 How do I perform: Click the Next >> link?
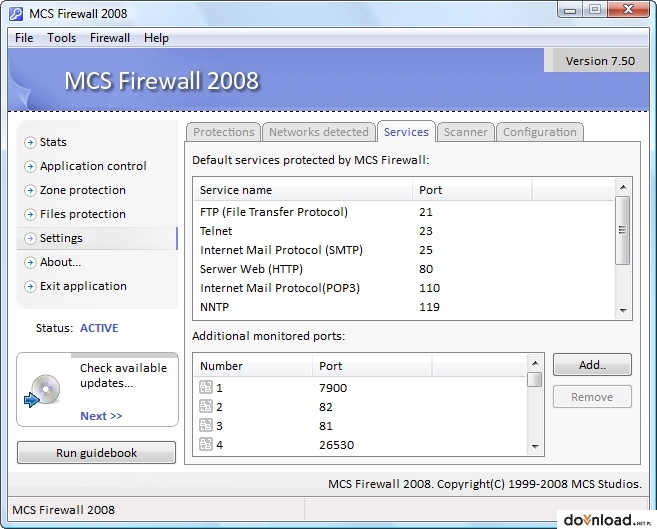point(101,416)
